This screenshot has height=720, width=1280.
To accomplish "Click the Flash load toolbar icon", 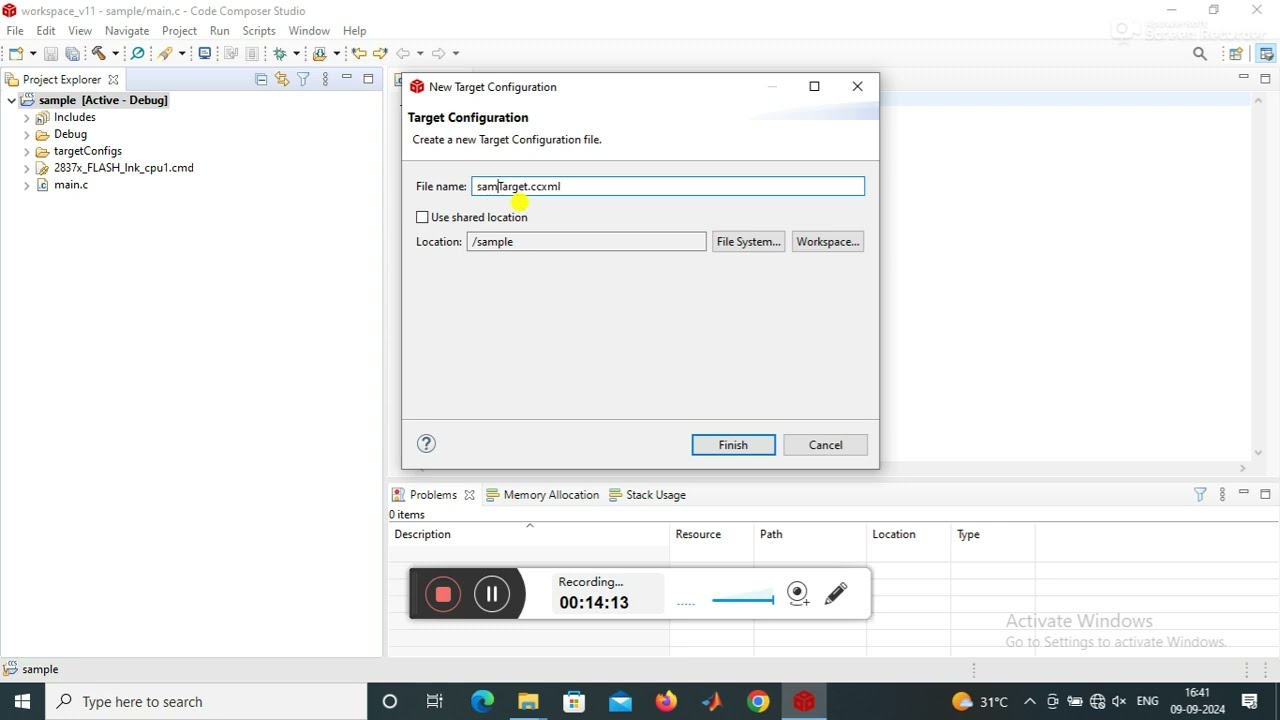I will tap(320, 53).
